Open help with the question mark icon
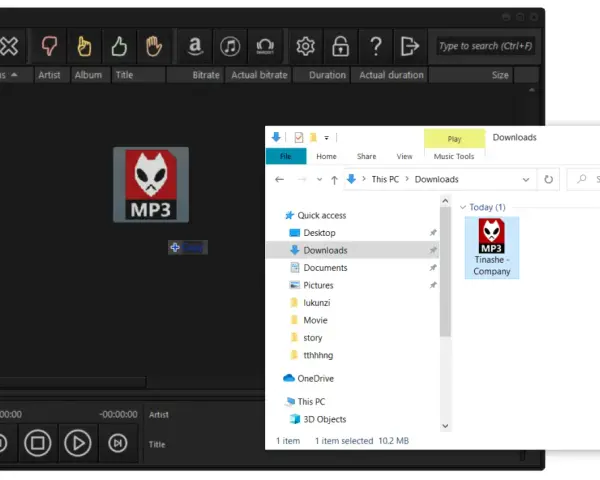The width and height of the screenshot is (600, 480). click(376, 46)
